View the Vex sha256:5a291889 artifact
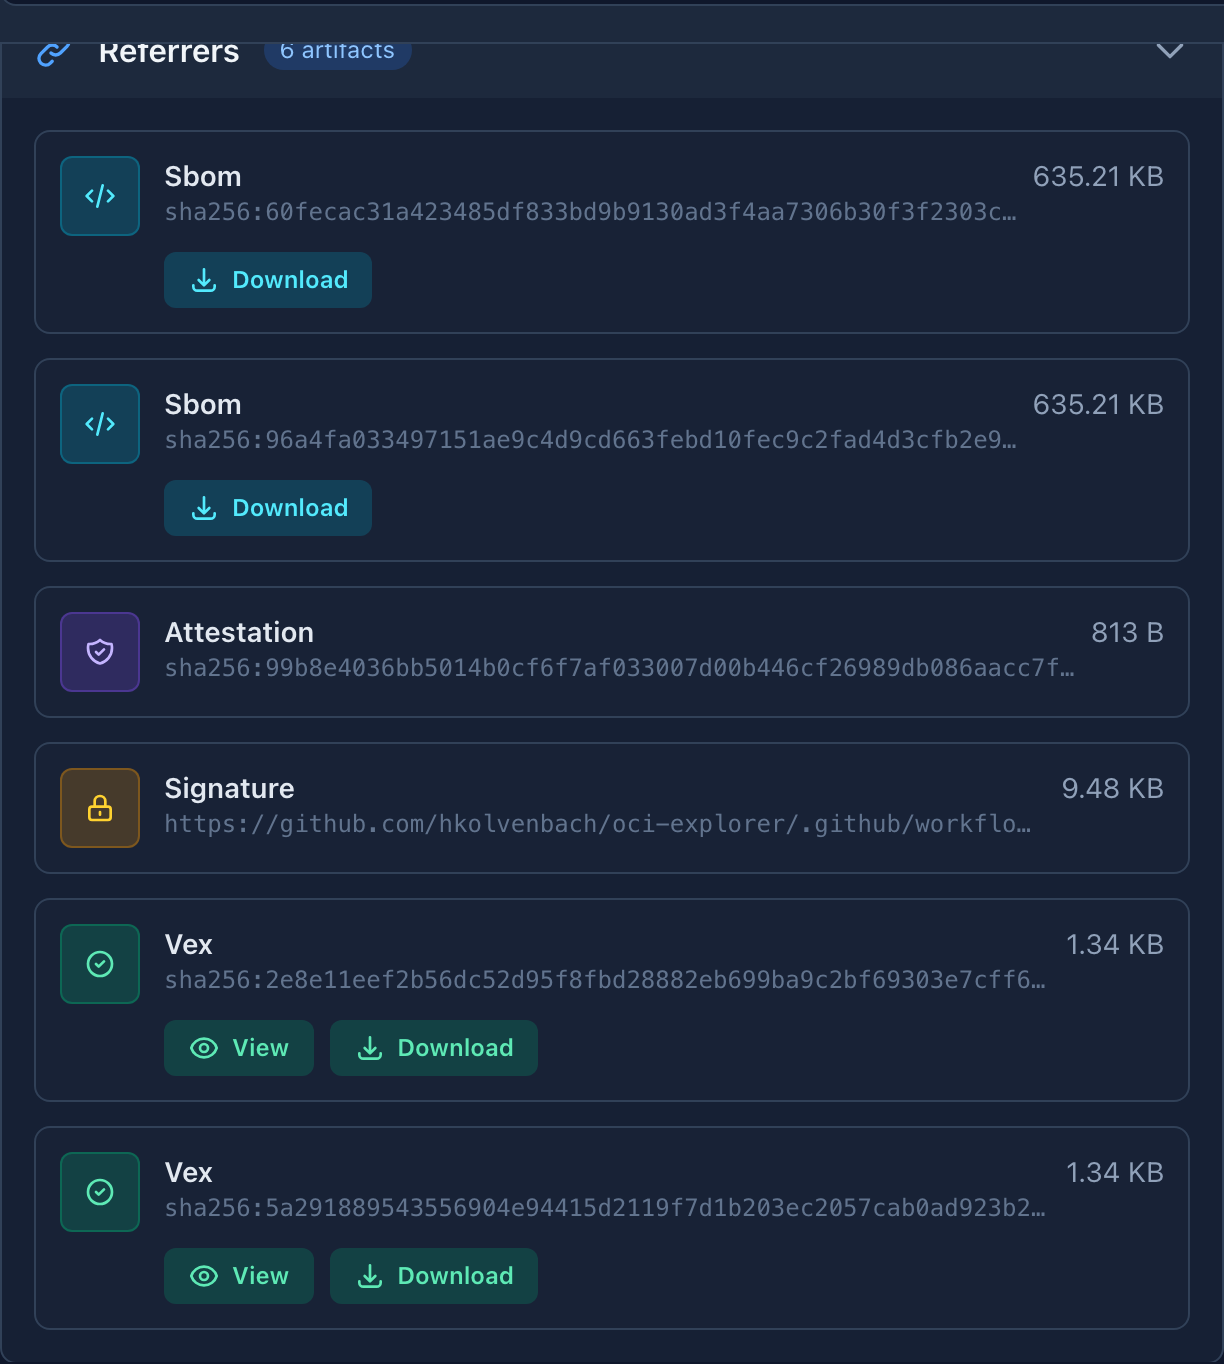The image size is (1224, 1364). click(x=239, y=1276)
